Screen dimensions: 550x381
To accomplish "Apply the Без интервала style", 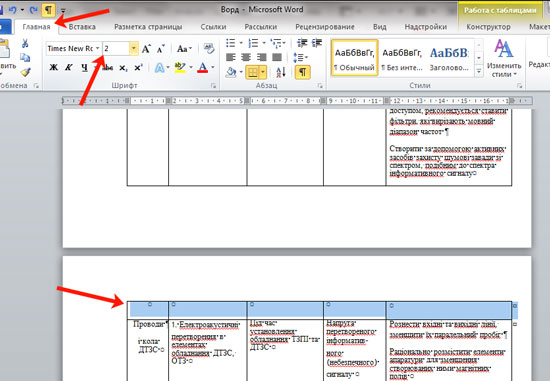I will 402,58.
